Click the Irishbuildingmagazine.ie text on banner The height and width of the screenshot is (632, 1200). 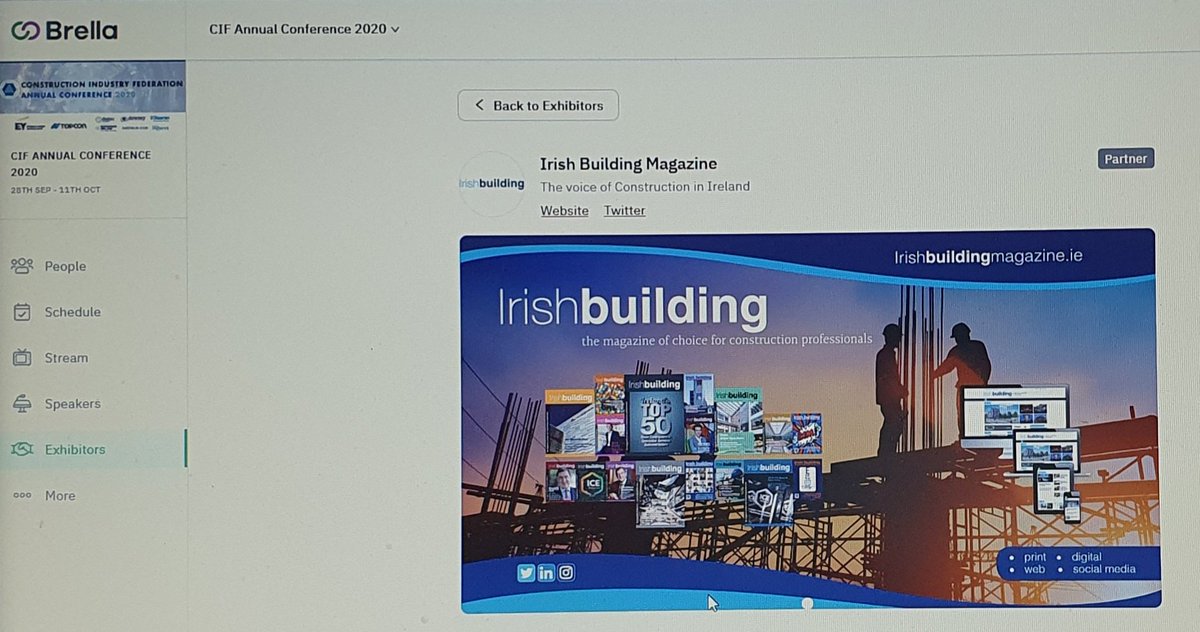988,257
